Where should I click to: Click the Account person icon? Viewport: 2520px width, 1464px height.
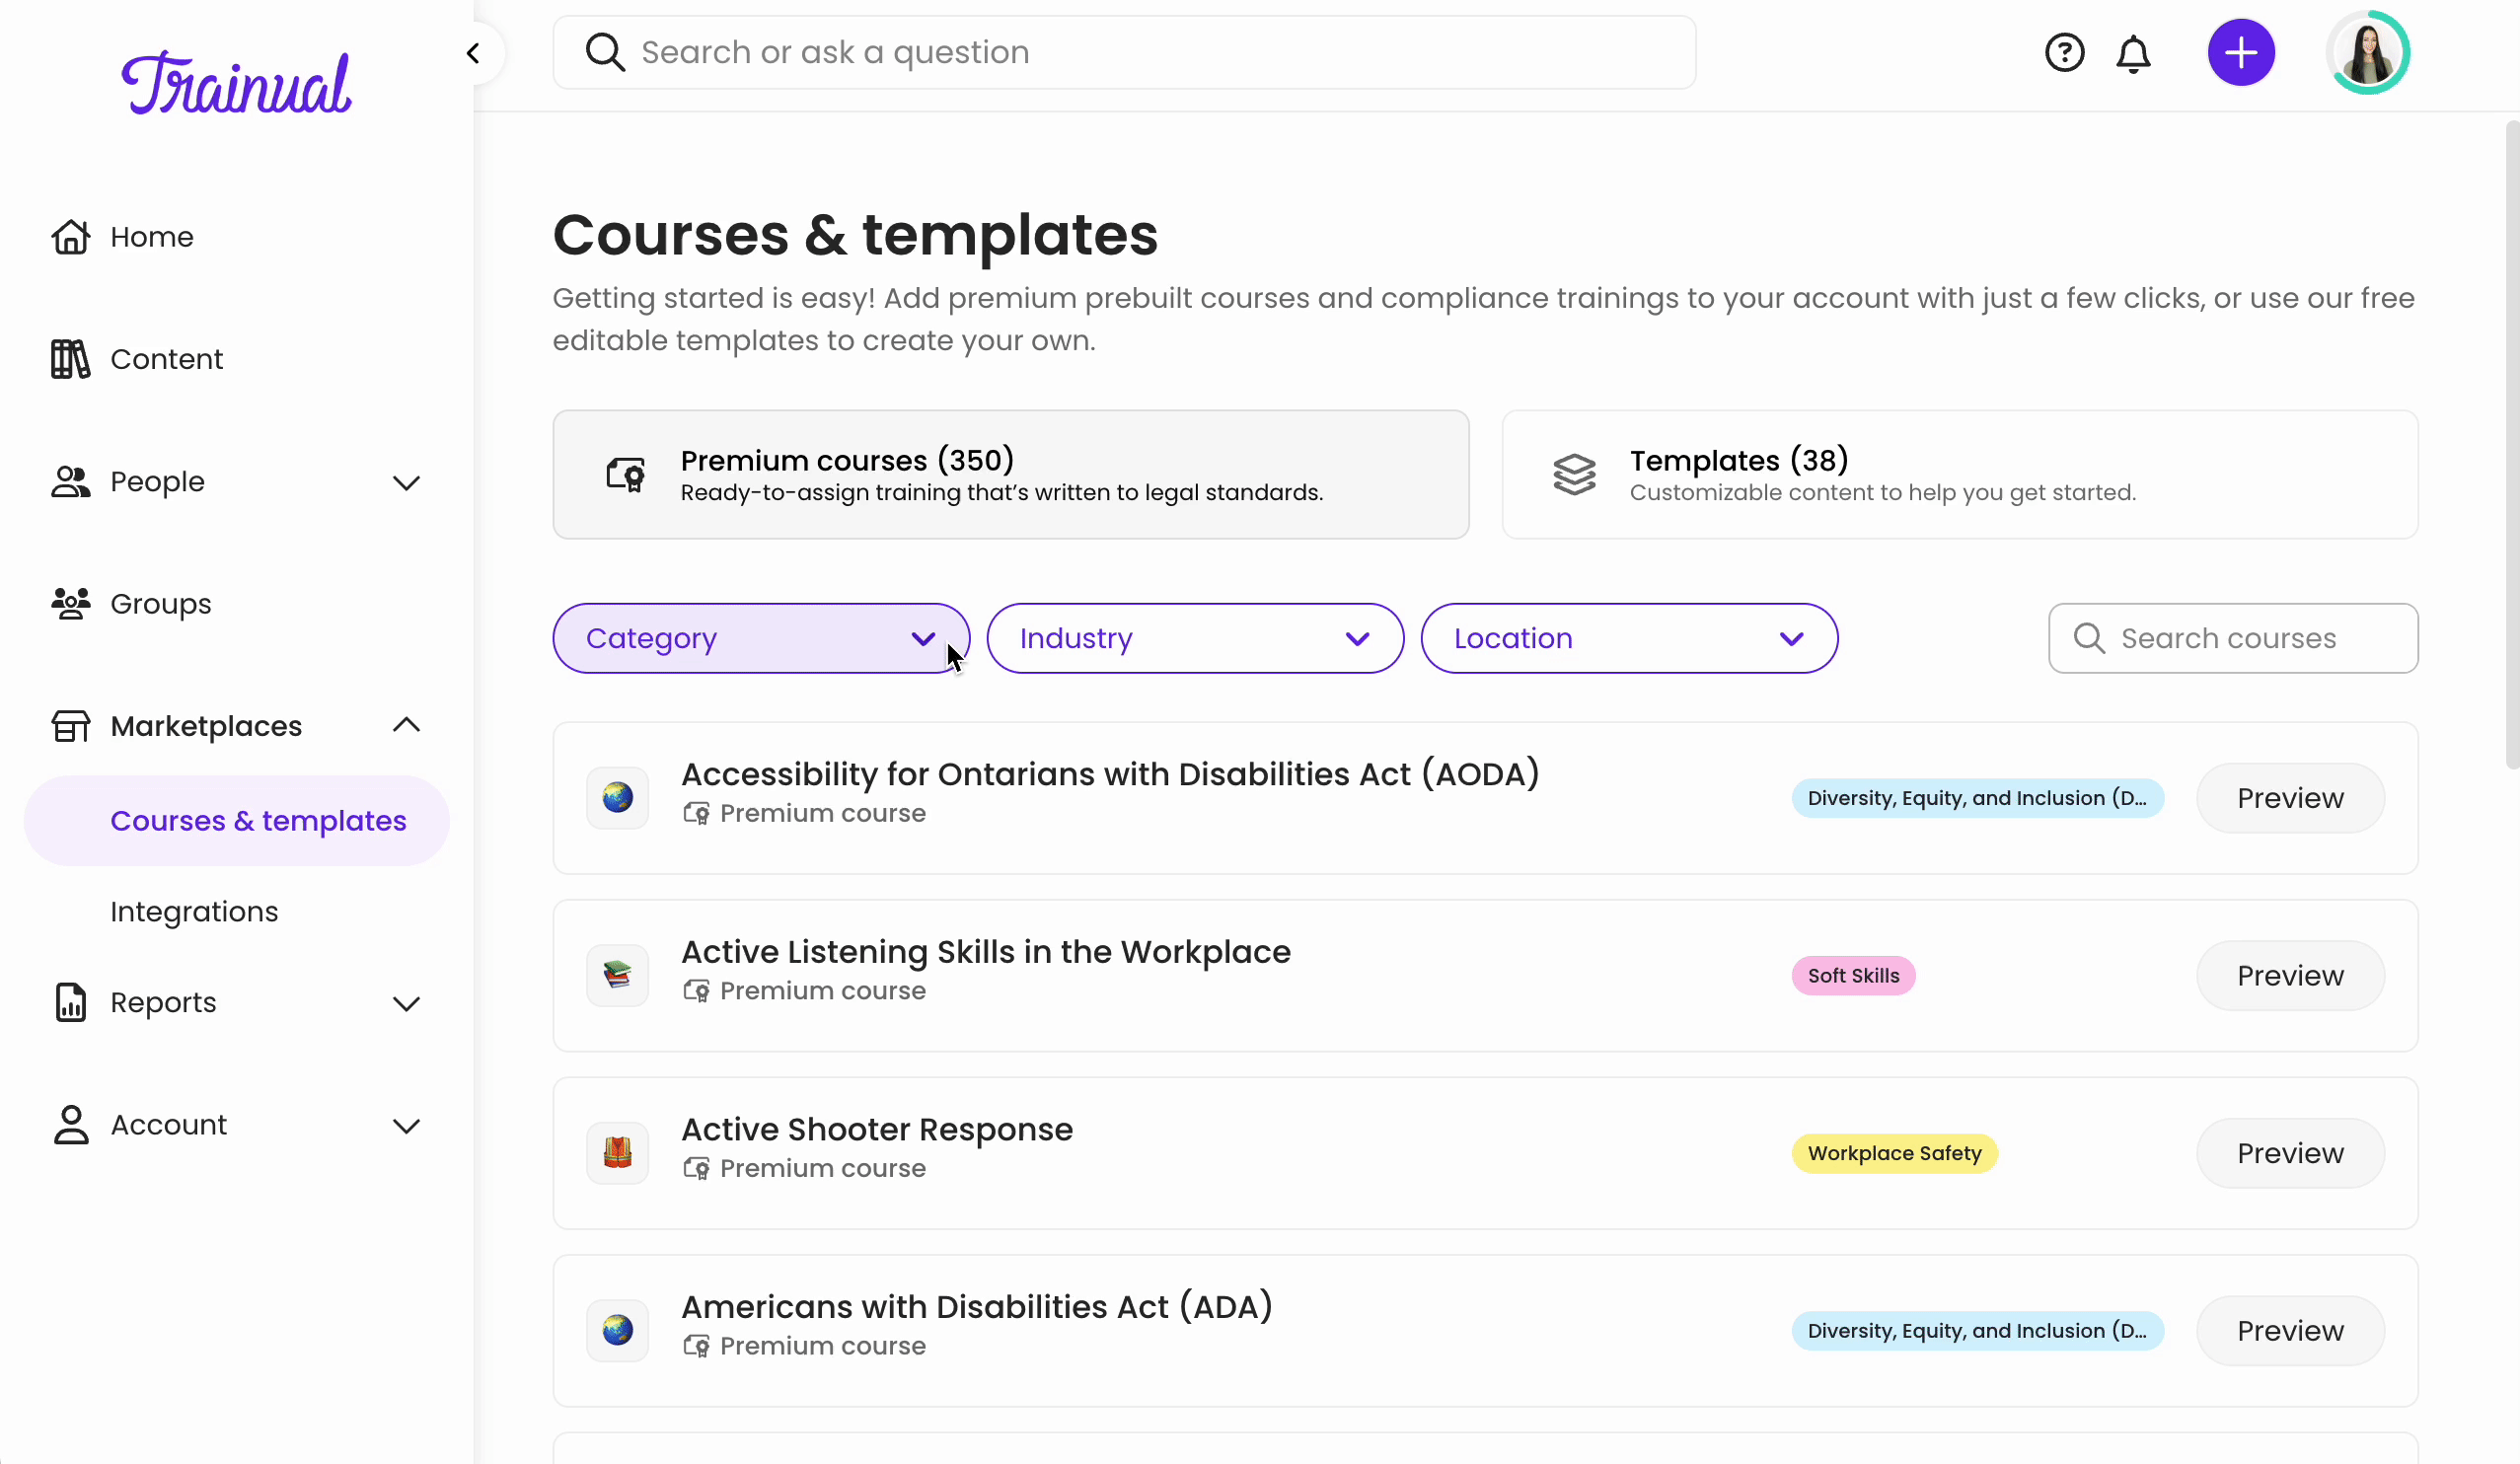[70, 1125]
